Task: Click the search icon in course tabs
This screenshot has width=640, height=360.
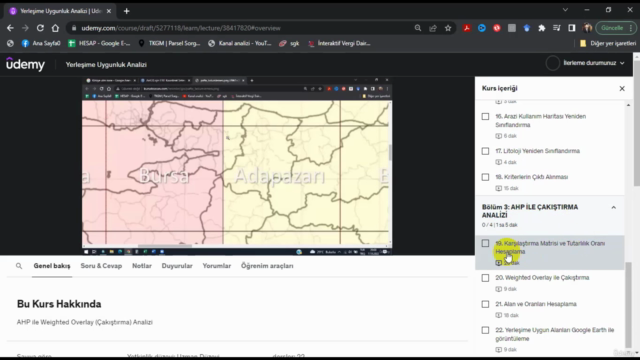Action: pos(19,266)
